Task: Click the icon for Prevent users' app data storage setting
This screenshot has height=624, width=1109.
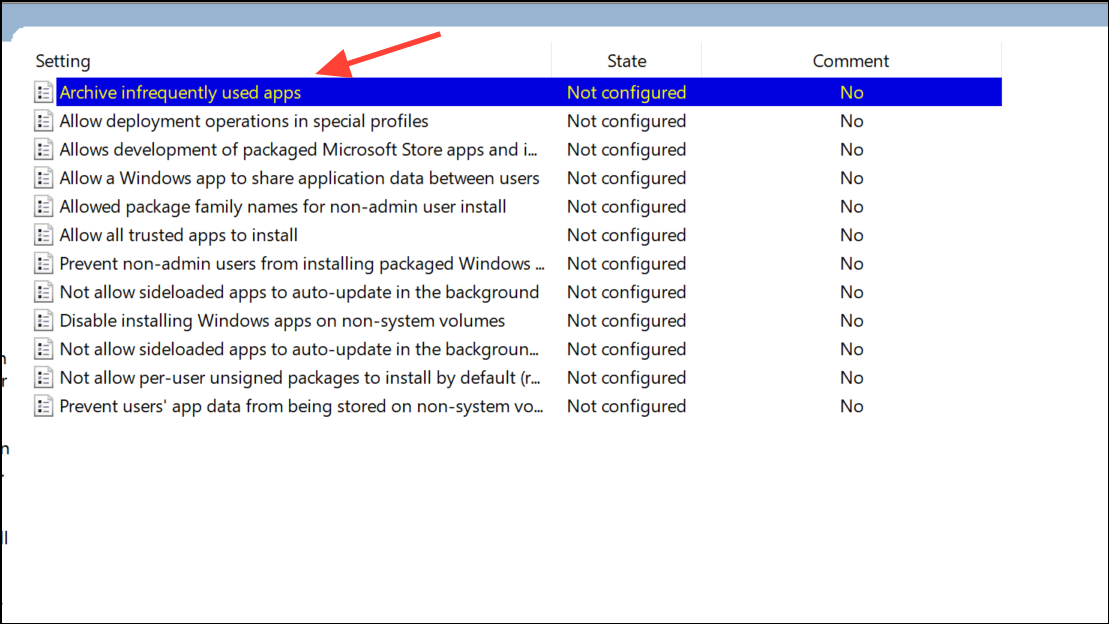Action: point(43,406)
